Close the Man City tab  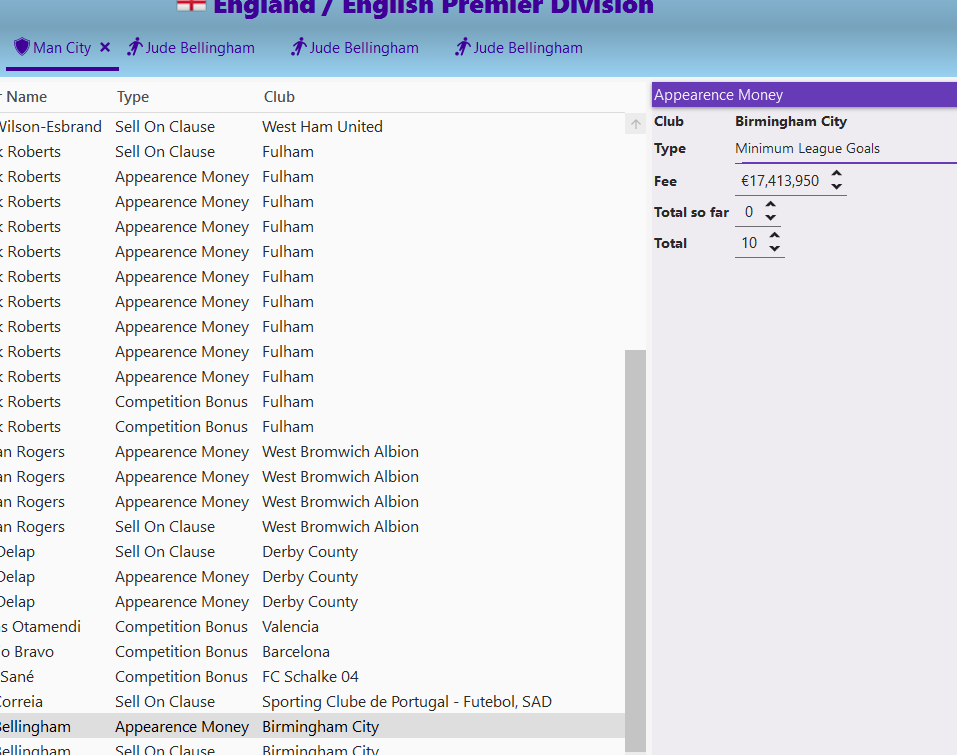(105, 47)
